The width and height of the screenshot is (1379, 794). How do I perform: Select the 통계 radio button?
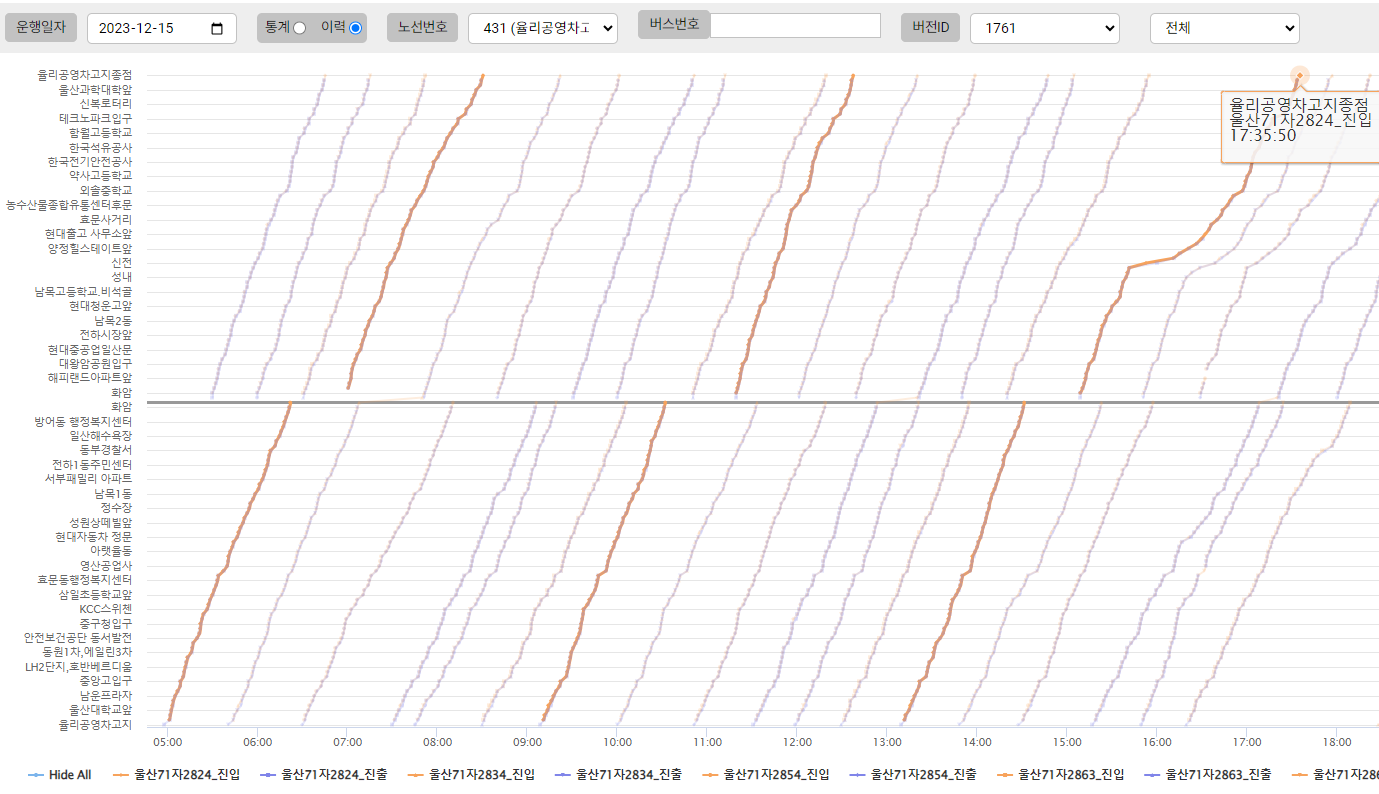point(299,28)
